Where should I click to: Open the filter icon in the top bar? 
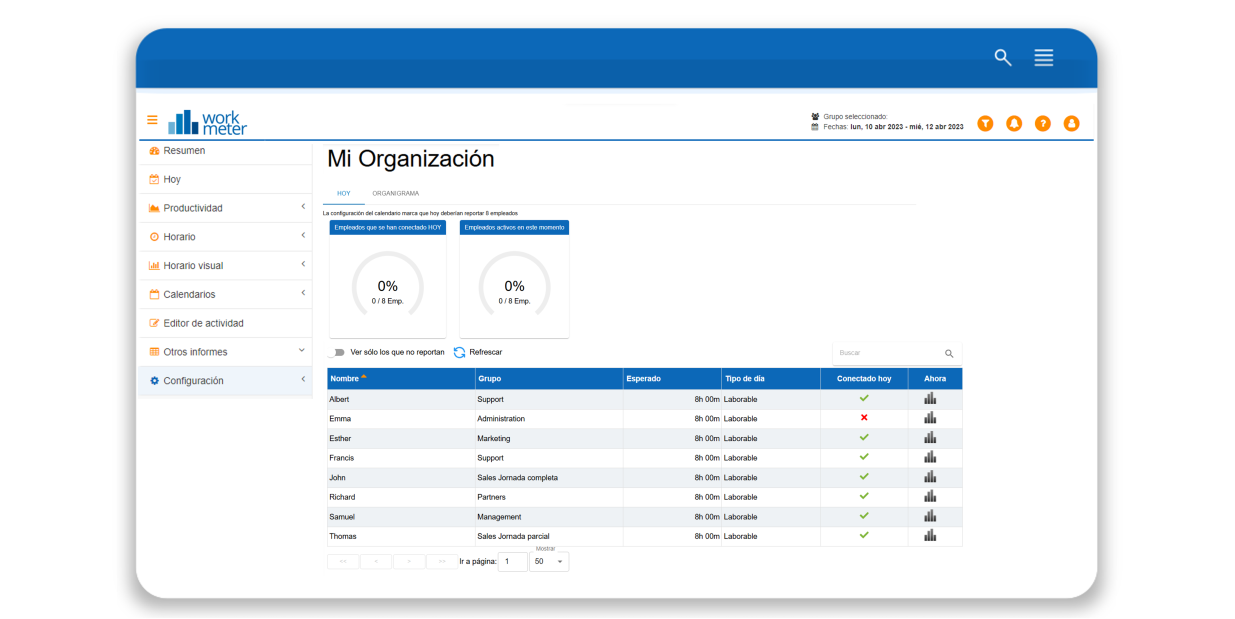click(x=986, y=122)
